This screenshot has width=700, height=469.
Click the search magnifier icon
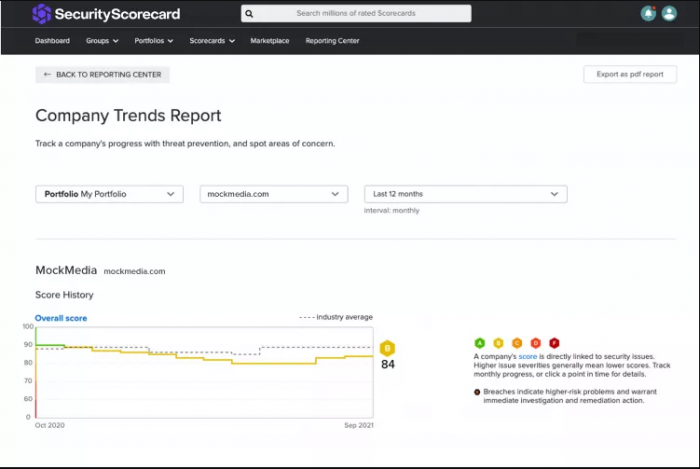pos(249,13)
